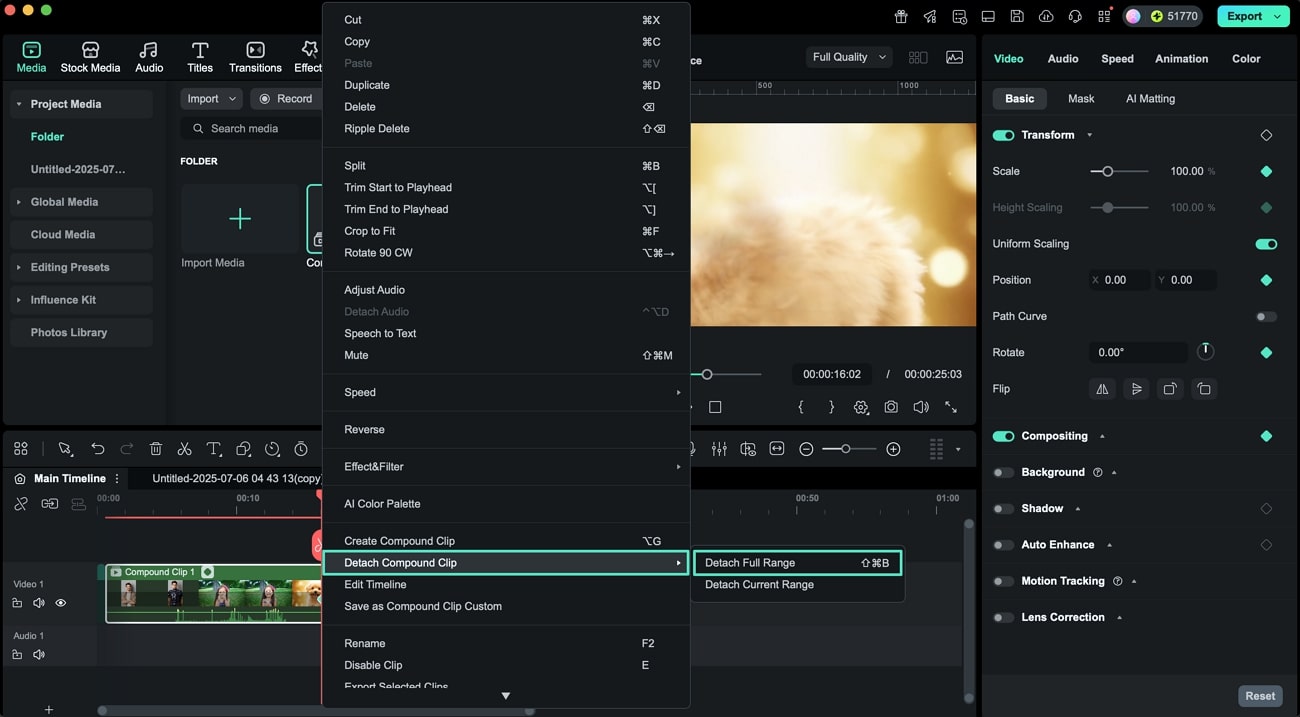
Task: Open the Import dropdown
Action: [x=211, y=99]
